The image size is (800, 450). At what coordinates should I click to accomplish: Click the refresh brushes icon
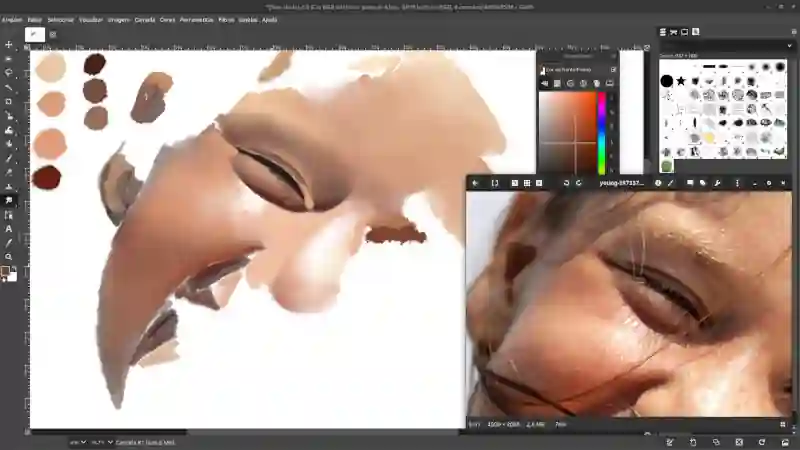pyautogui.click(x=762, y=442)
